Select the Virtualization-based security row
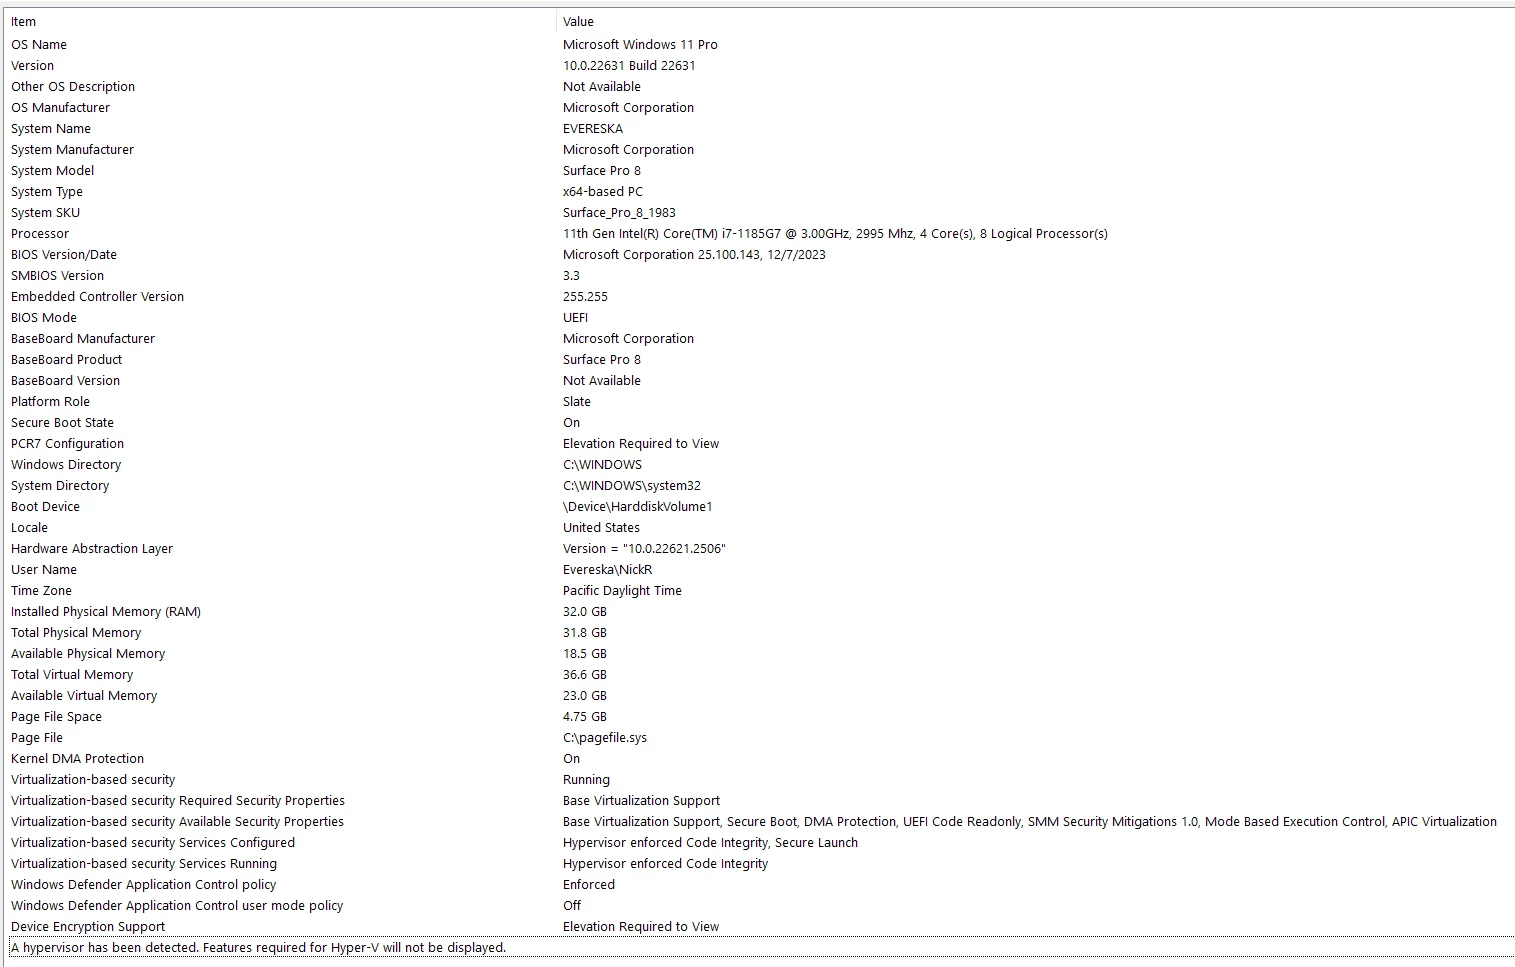Image resolution: width=1515 pixels, height=967 pixels. (x=757, y=779)
